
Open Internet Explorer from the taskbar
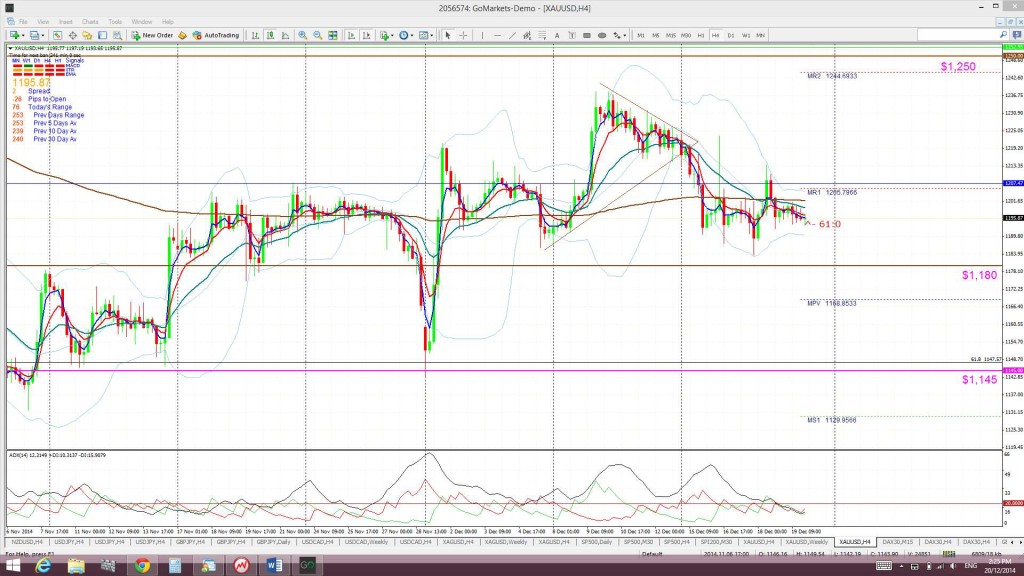click(43, 566)
